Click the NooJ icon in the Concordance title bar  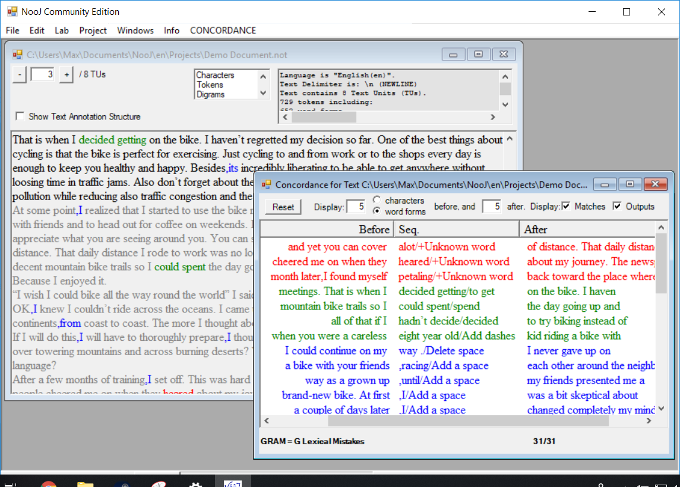(x=267, y=184)
